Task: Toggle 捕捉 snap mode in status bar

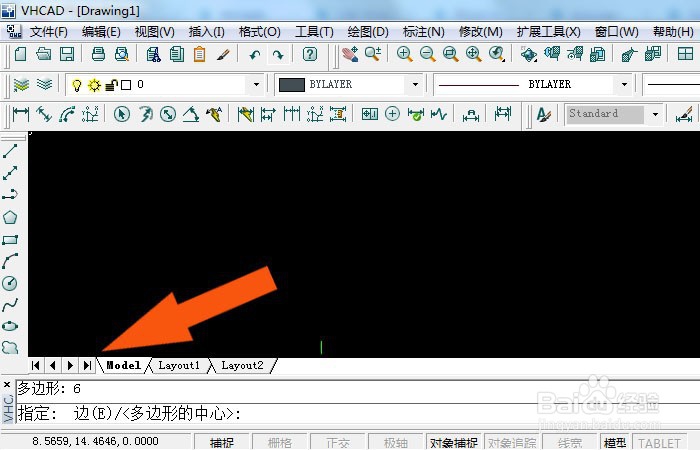Action: click(x=222, y=442)
